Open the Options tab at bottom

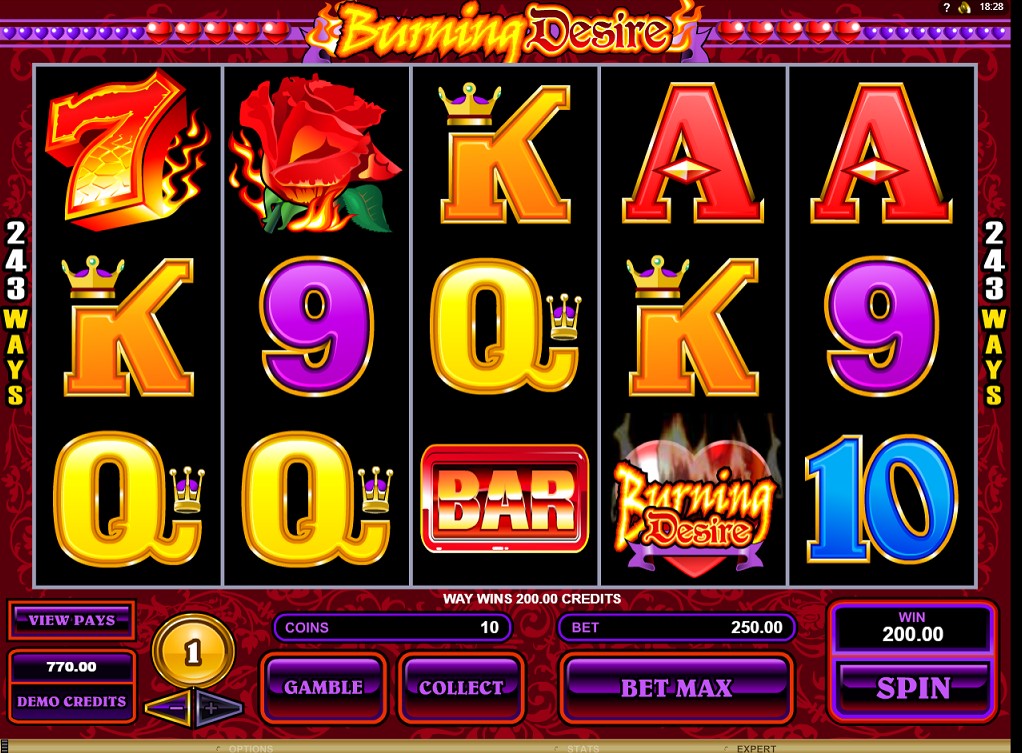click(250, 748)
